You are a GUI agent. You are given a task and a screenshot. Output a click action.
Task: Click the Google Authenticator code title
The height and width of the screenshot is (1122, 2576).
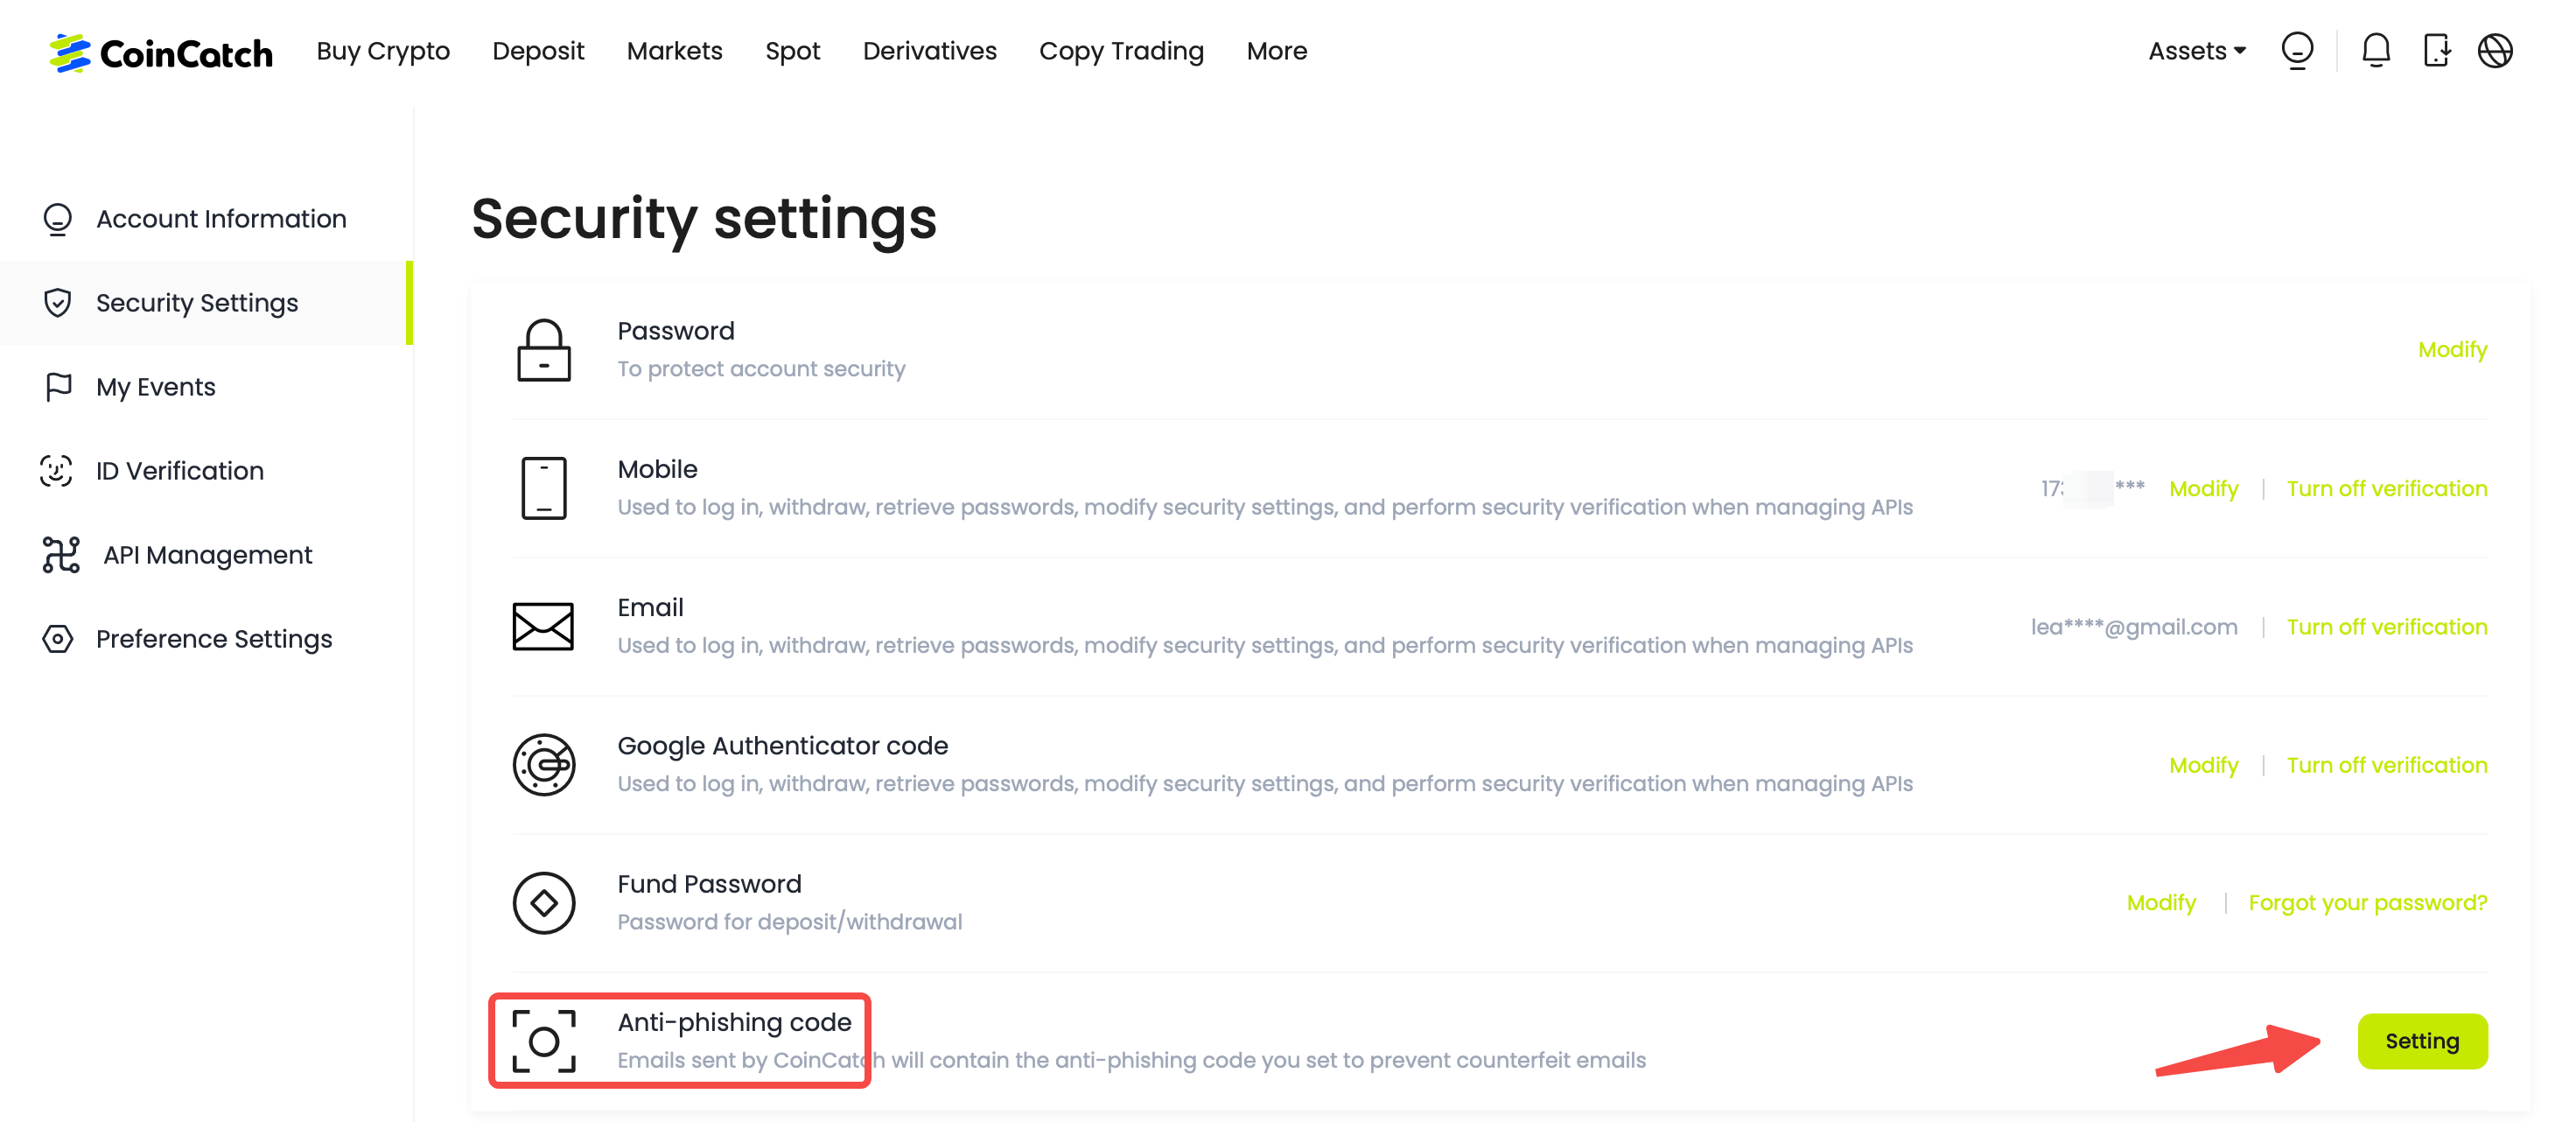point(782,746)
